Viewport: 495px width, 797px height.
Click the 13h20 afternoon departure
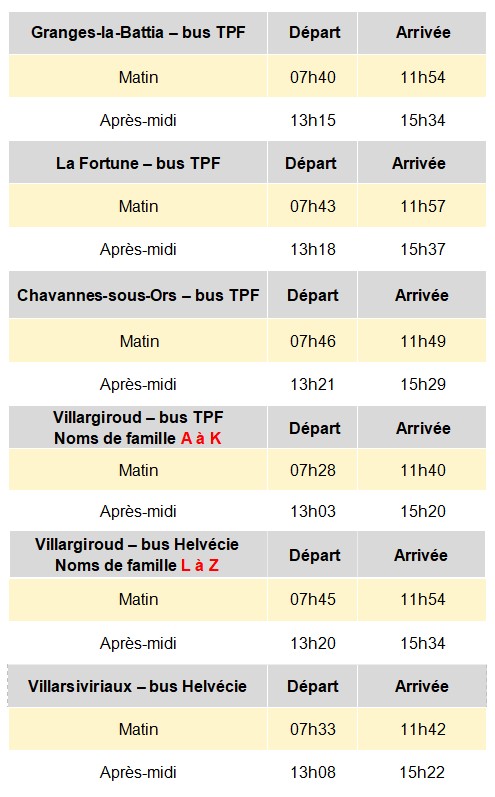pyautogui.click(x=313, y=643)
